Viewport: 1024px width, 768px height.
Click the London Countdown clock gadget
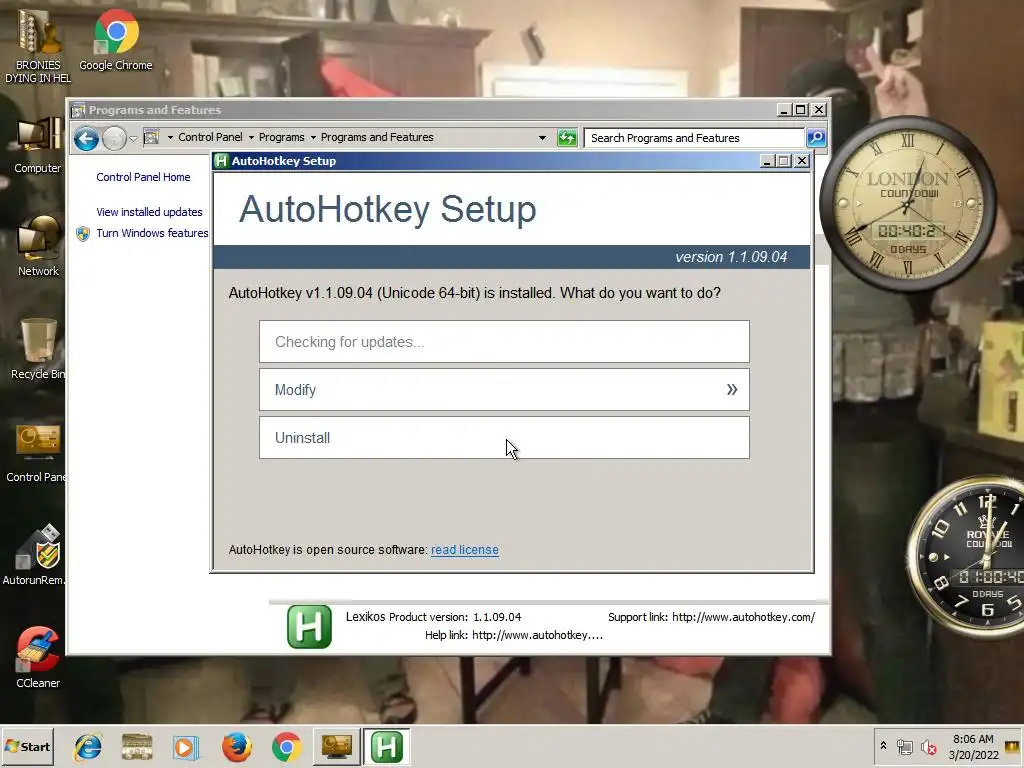tap(908, 204)
